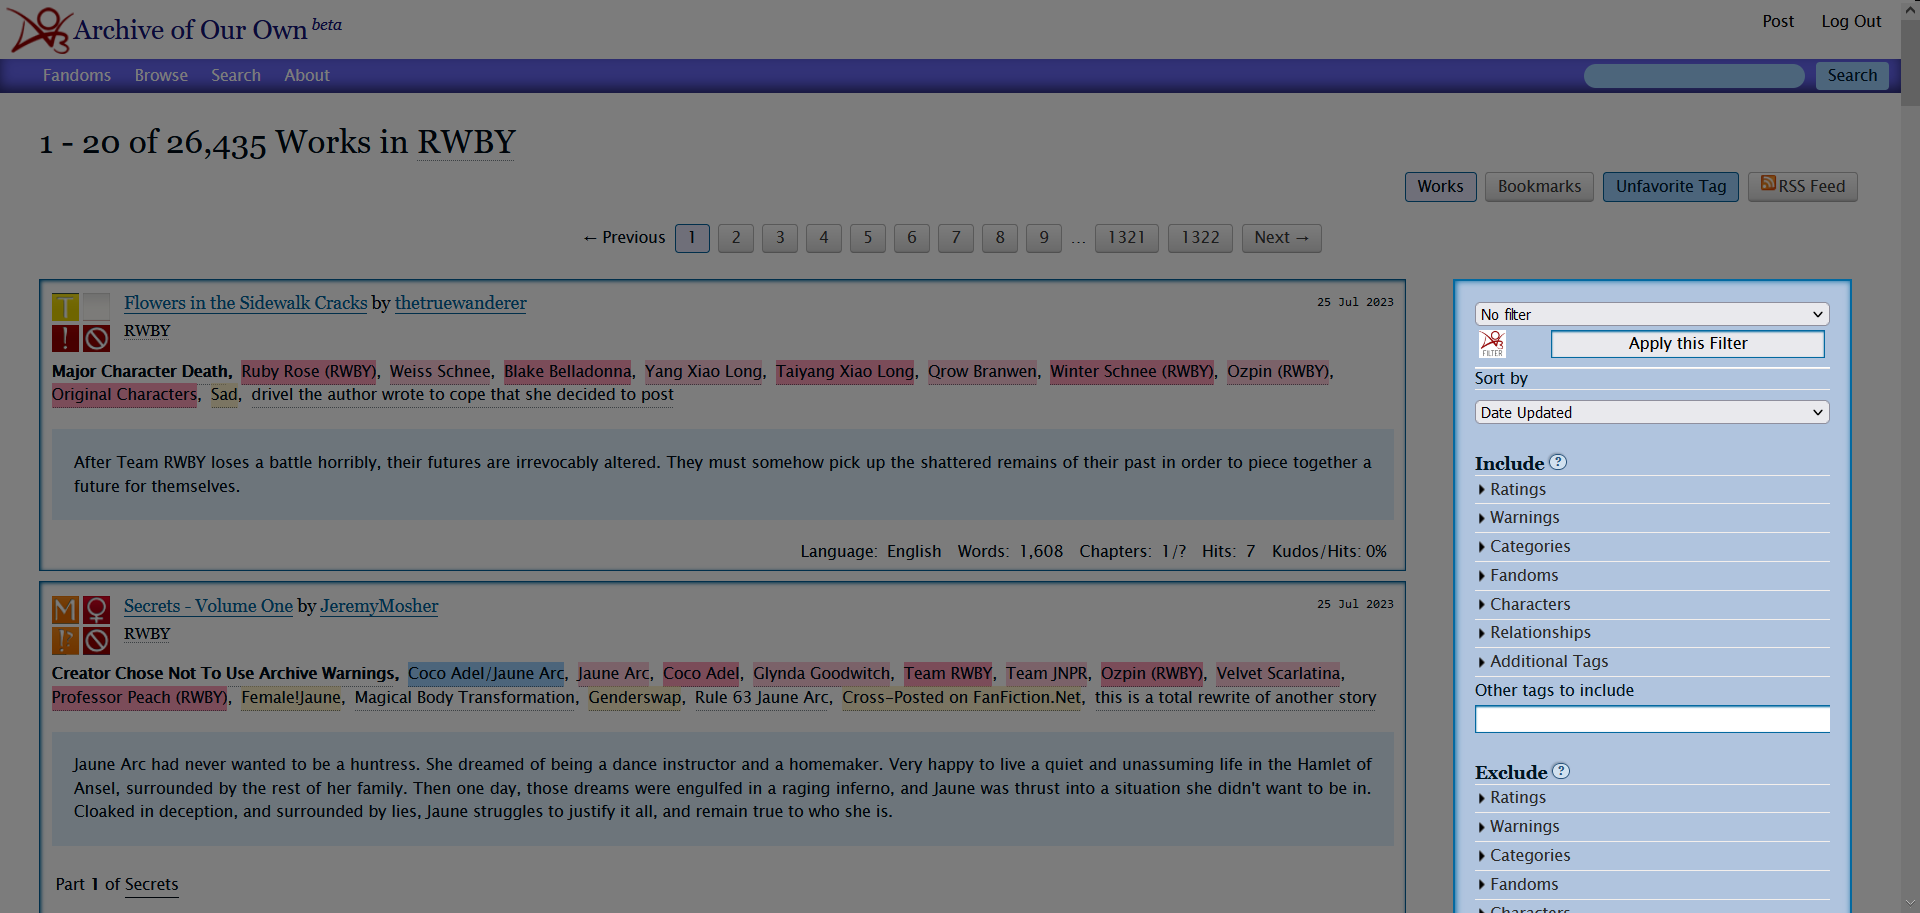Go to page 2 of results
This screenshot has height=913, width=1920.
coord(736,237)
